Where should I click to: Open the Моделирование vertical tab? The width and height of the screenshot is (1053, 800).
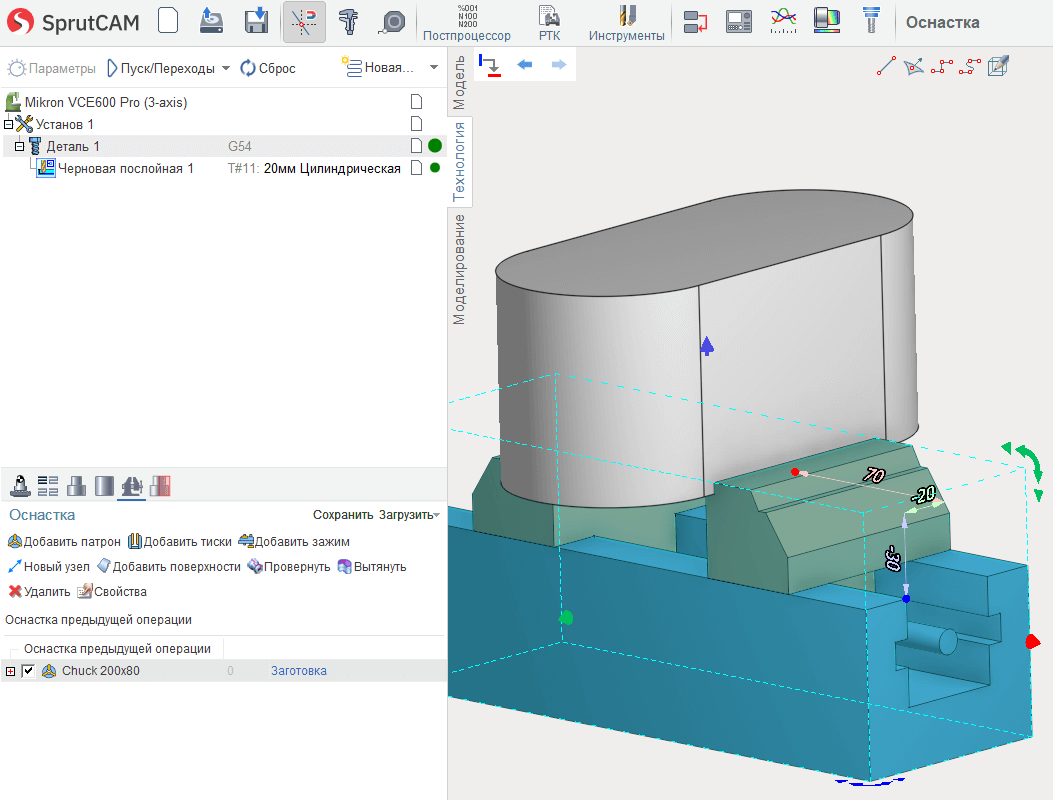point(460,269)
